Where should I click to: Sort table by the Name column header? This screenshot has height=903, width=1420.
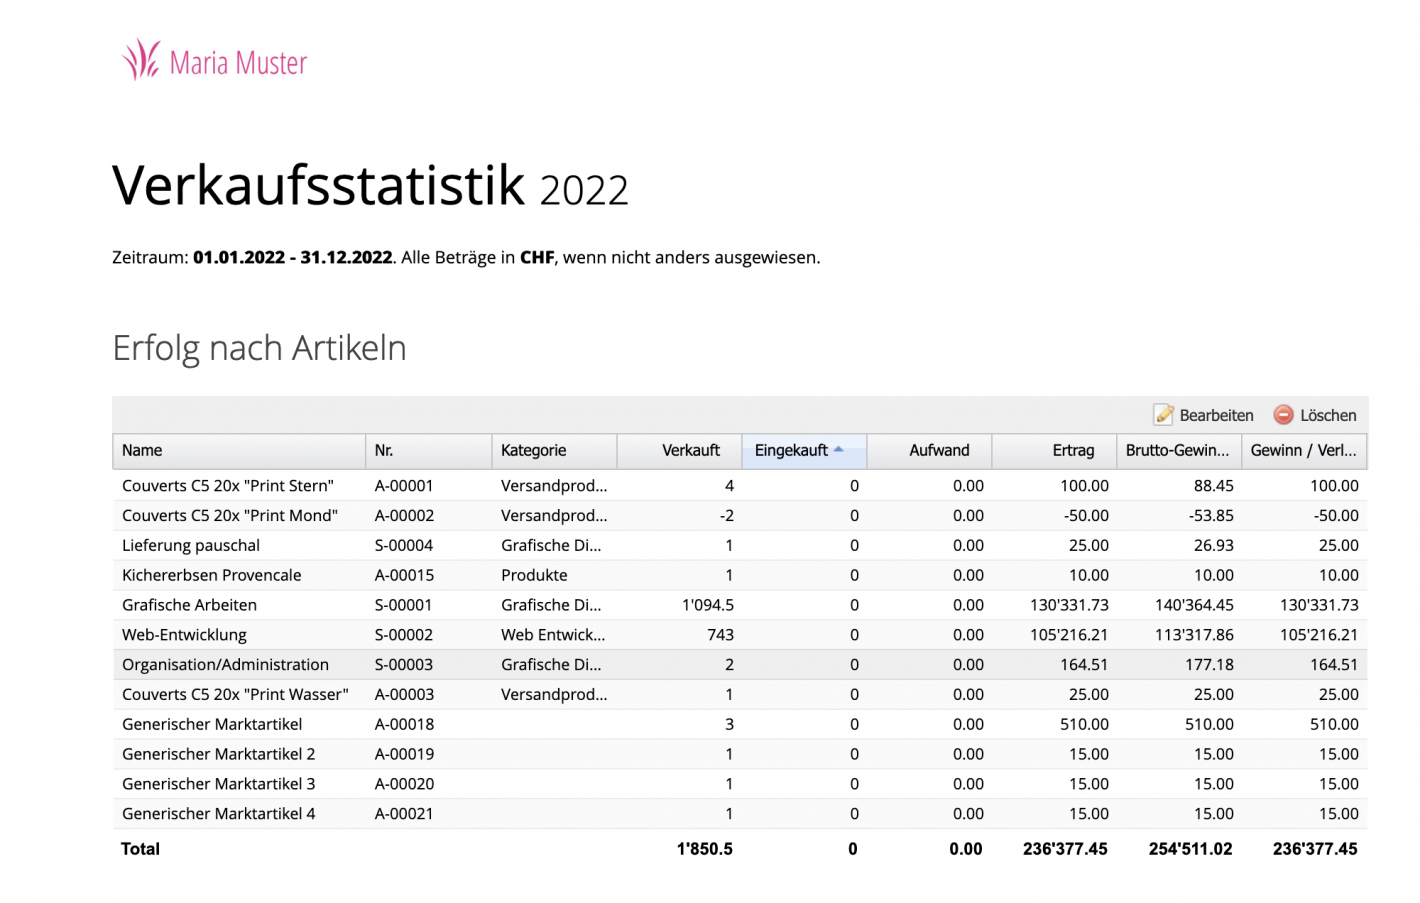tap(141, 450)
